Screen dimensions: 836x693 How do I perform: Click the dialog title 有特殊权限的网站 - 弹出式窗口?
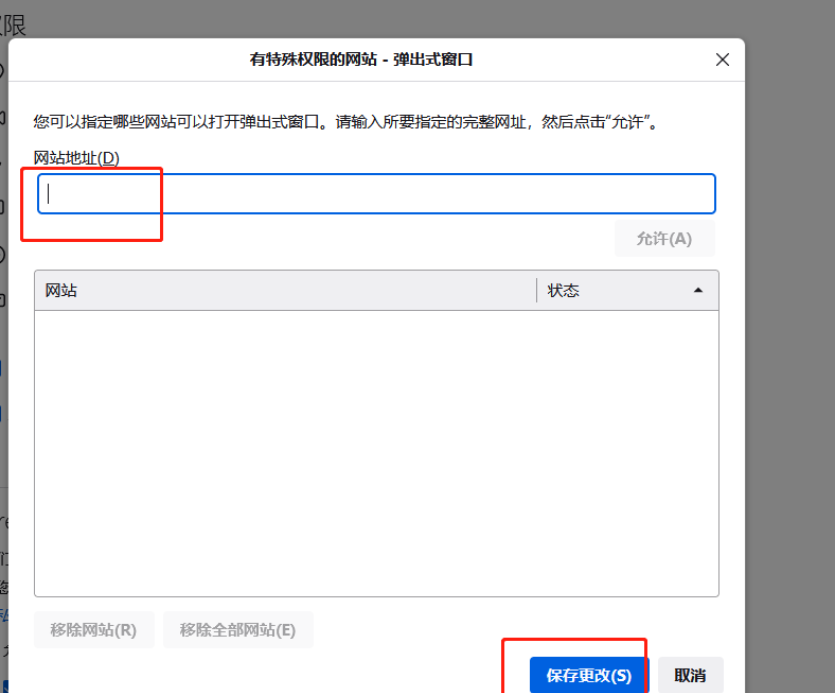361,60
